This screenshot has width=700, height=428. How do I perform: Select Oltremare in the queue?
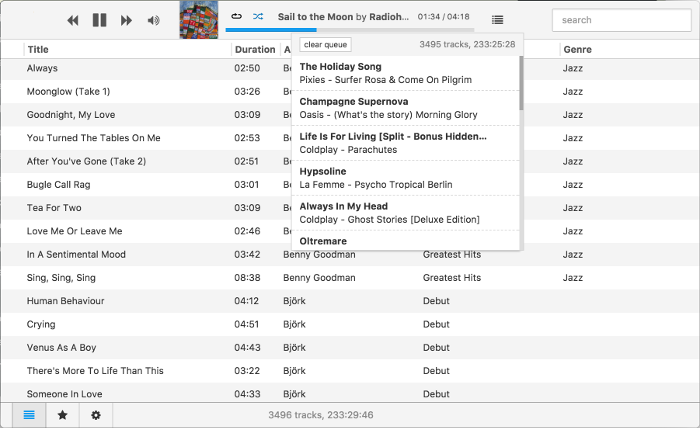tap(405, 241)
